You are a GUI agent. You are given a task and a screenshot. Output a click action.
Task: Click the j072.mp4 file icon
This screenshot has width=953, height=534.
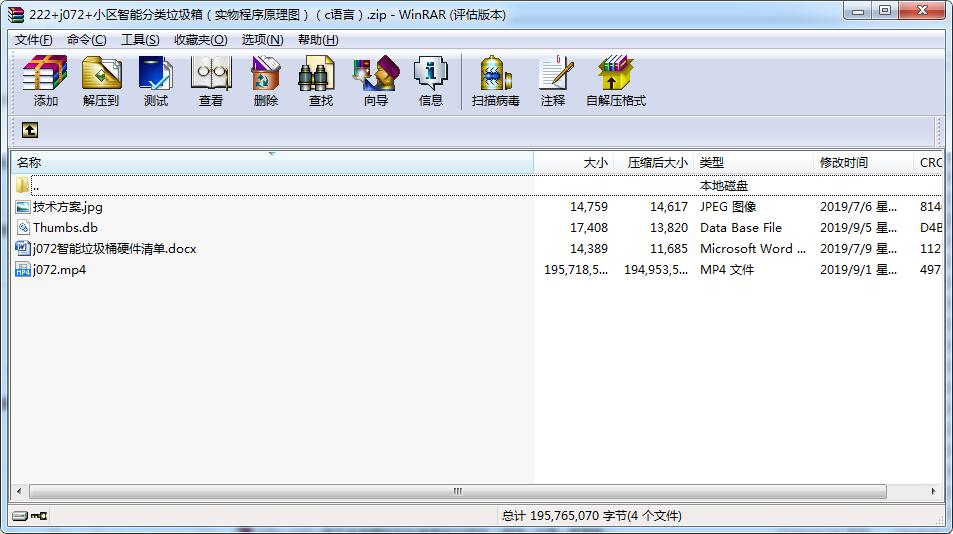[x=22, y=270]
